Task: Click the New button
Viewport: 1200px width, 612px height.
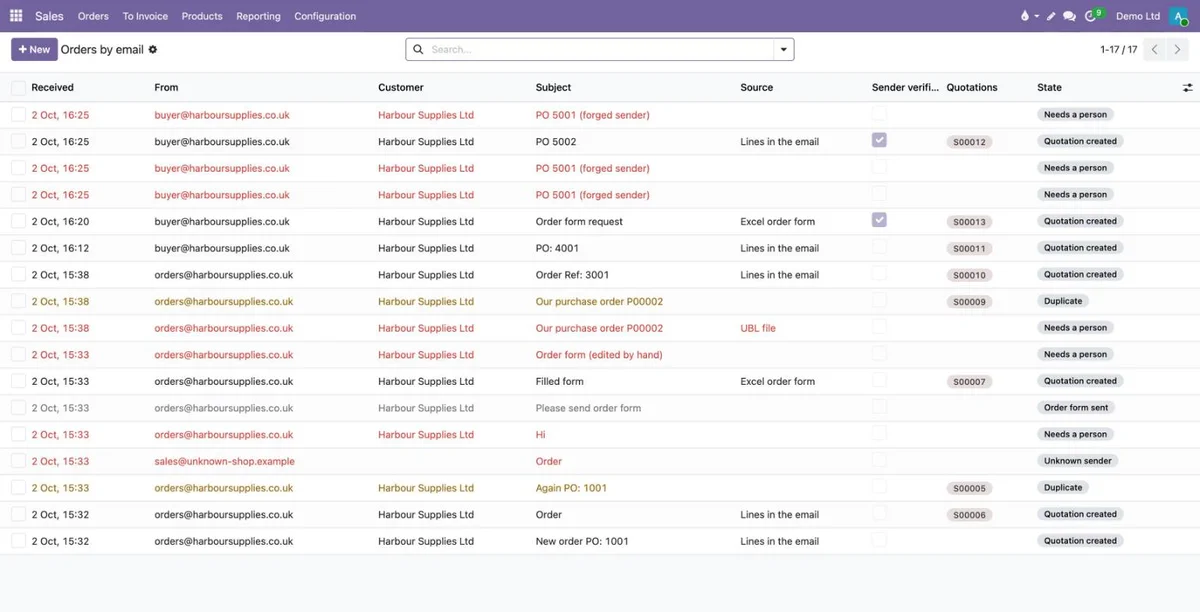Action: click(x=34, y=49)
